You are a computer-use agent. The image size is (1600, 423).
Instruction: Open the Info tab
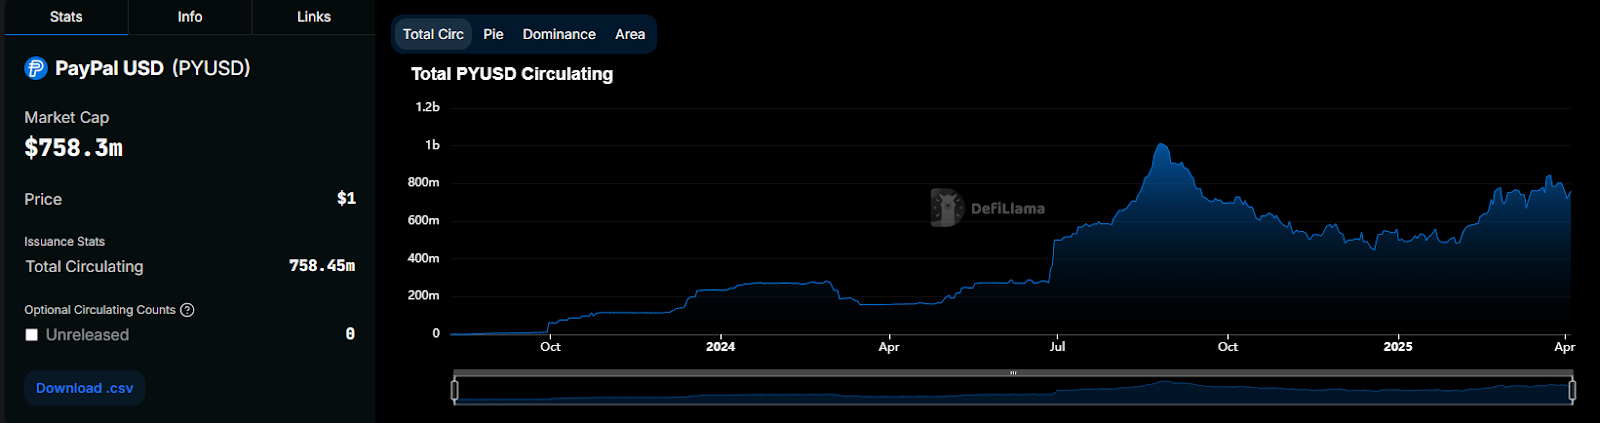click(190, 17)
